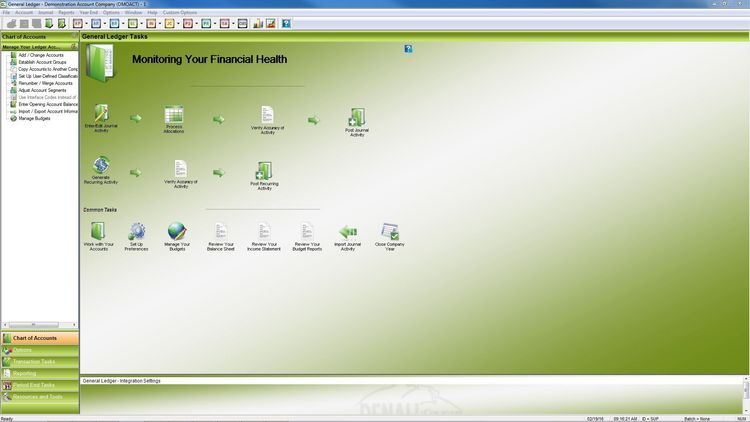
Task: Select Manage Budgets in sidebar list
Action: coord(34,118)
